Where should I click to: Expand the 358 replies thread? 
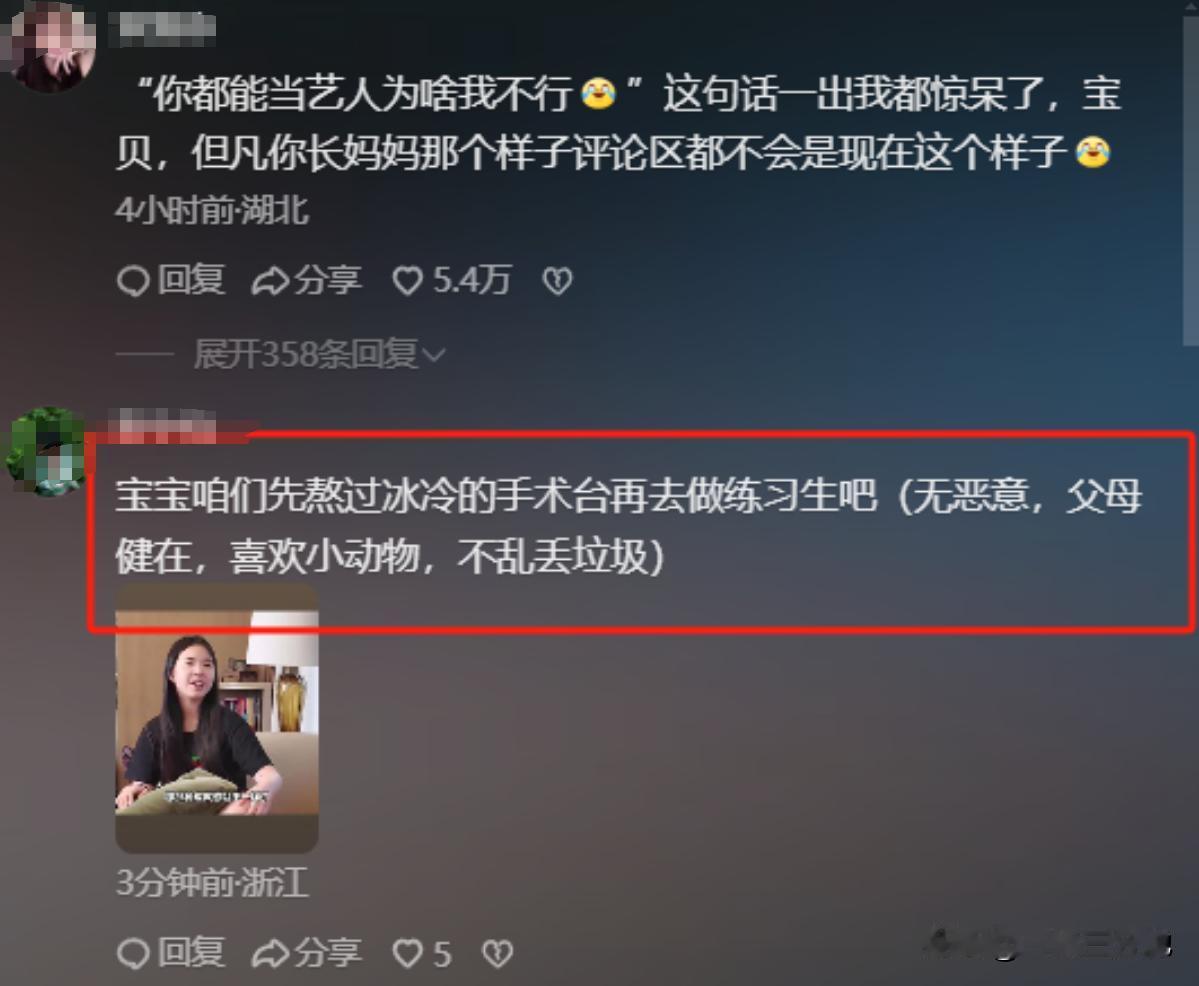[x=305, y=354]
